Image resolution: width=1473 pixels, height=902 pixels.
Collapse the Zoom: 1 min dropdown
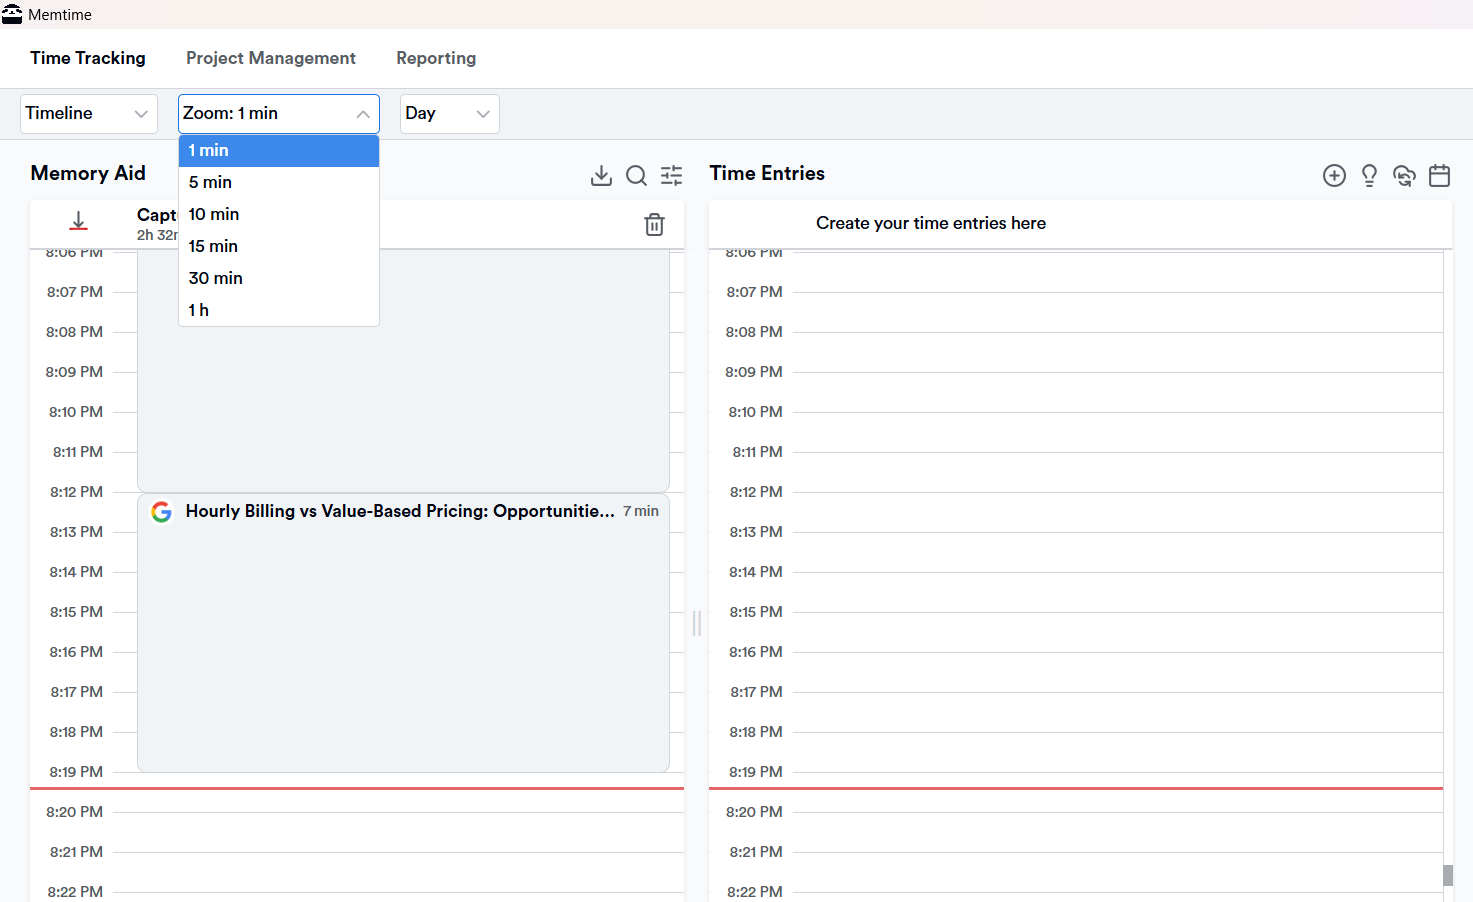click(279, 114)
